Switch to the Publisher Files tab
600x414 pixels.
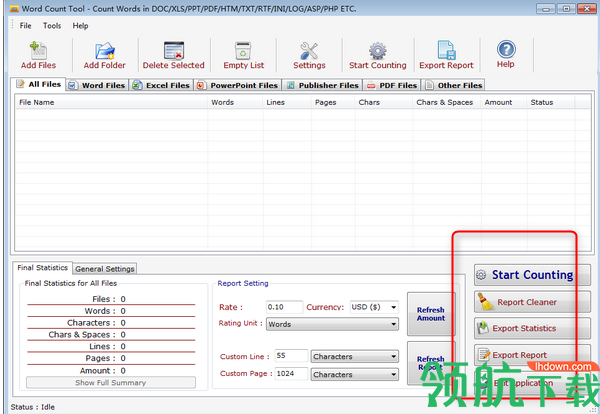click(322, 85)
